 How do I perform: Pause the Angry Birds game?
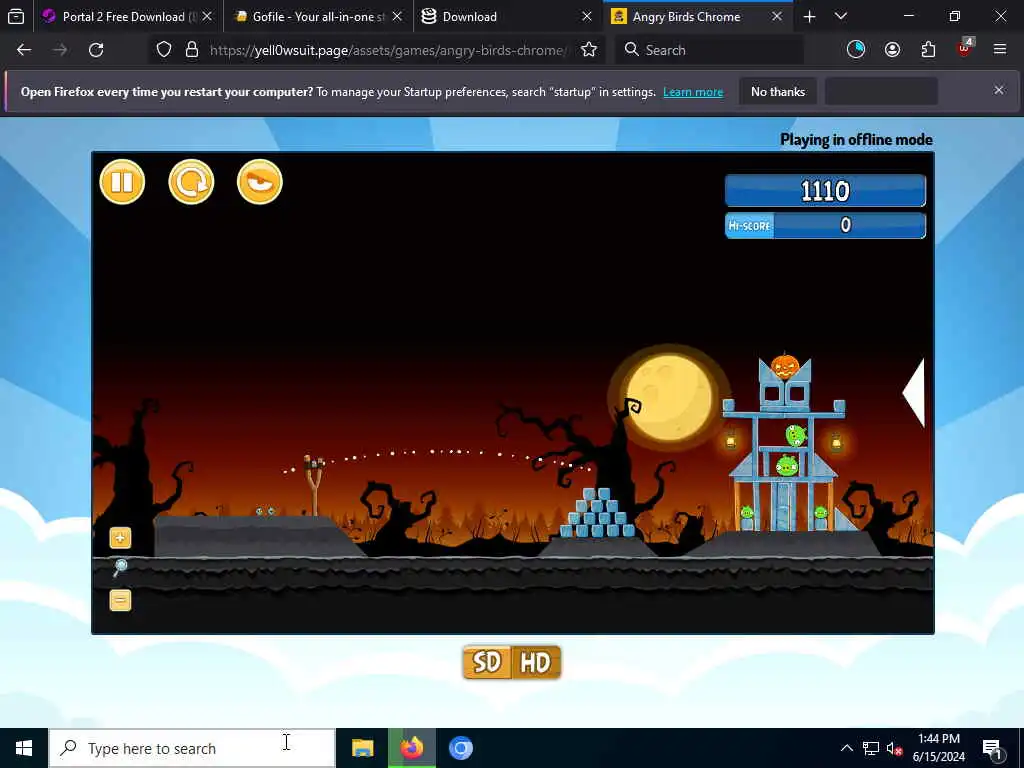(122, 182)
